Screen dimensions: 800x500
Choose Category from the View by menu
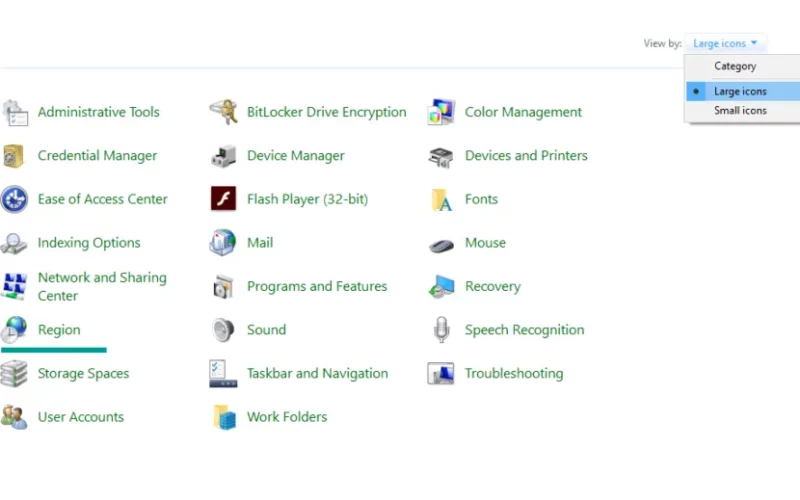coord(743,66)
